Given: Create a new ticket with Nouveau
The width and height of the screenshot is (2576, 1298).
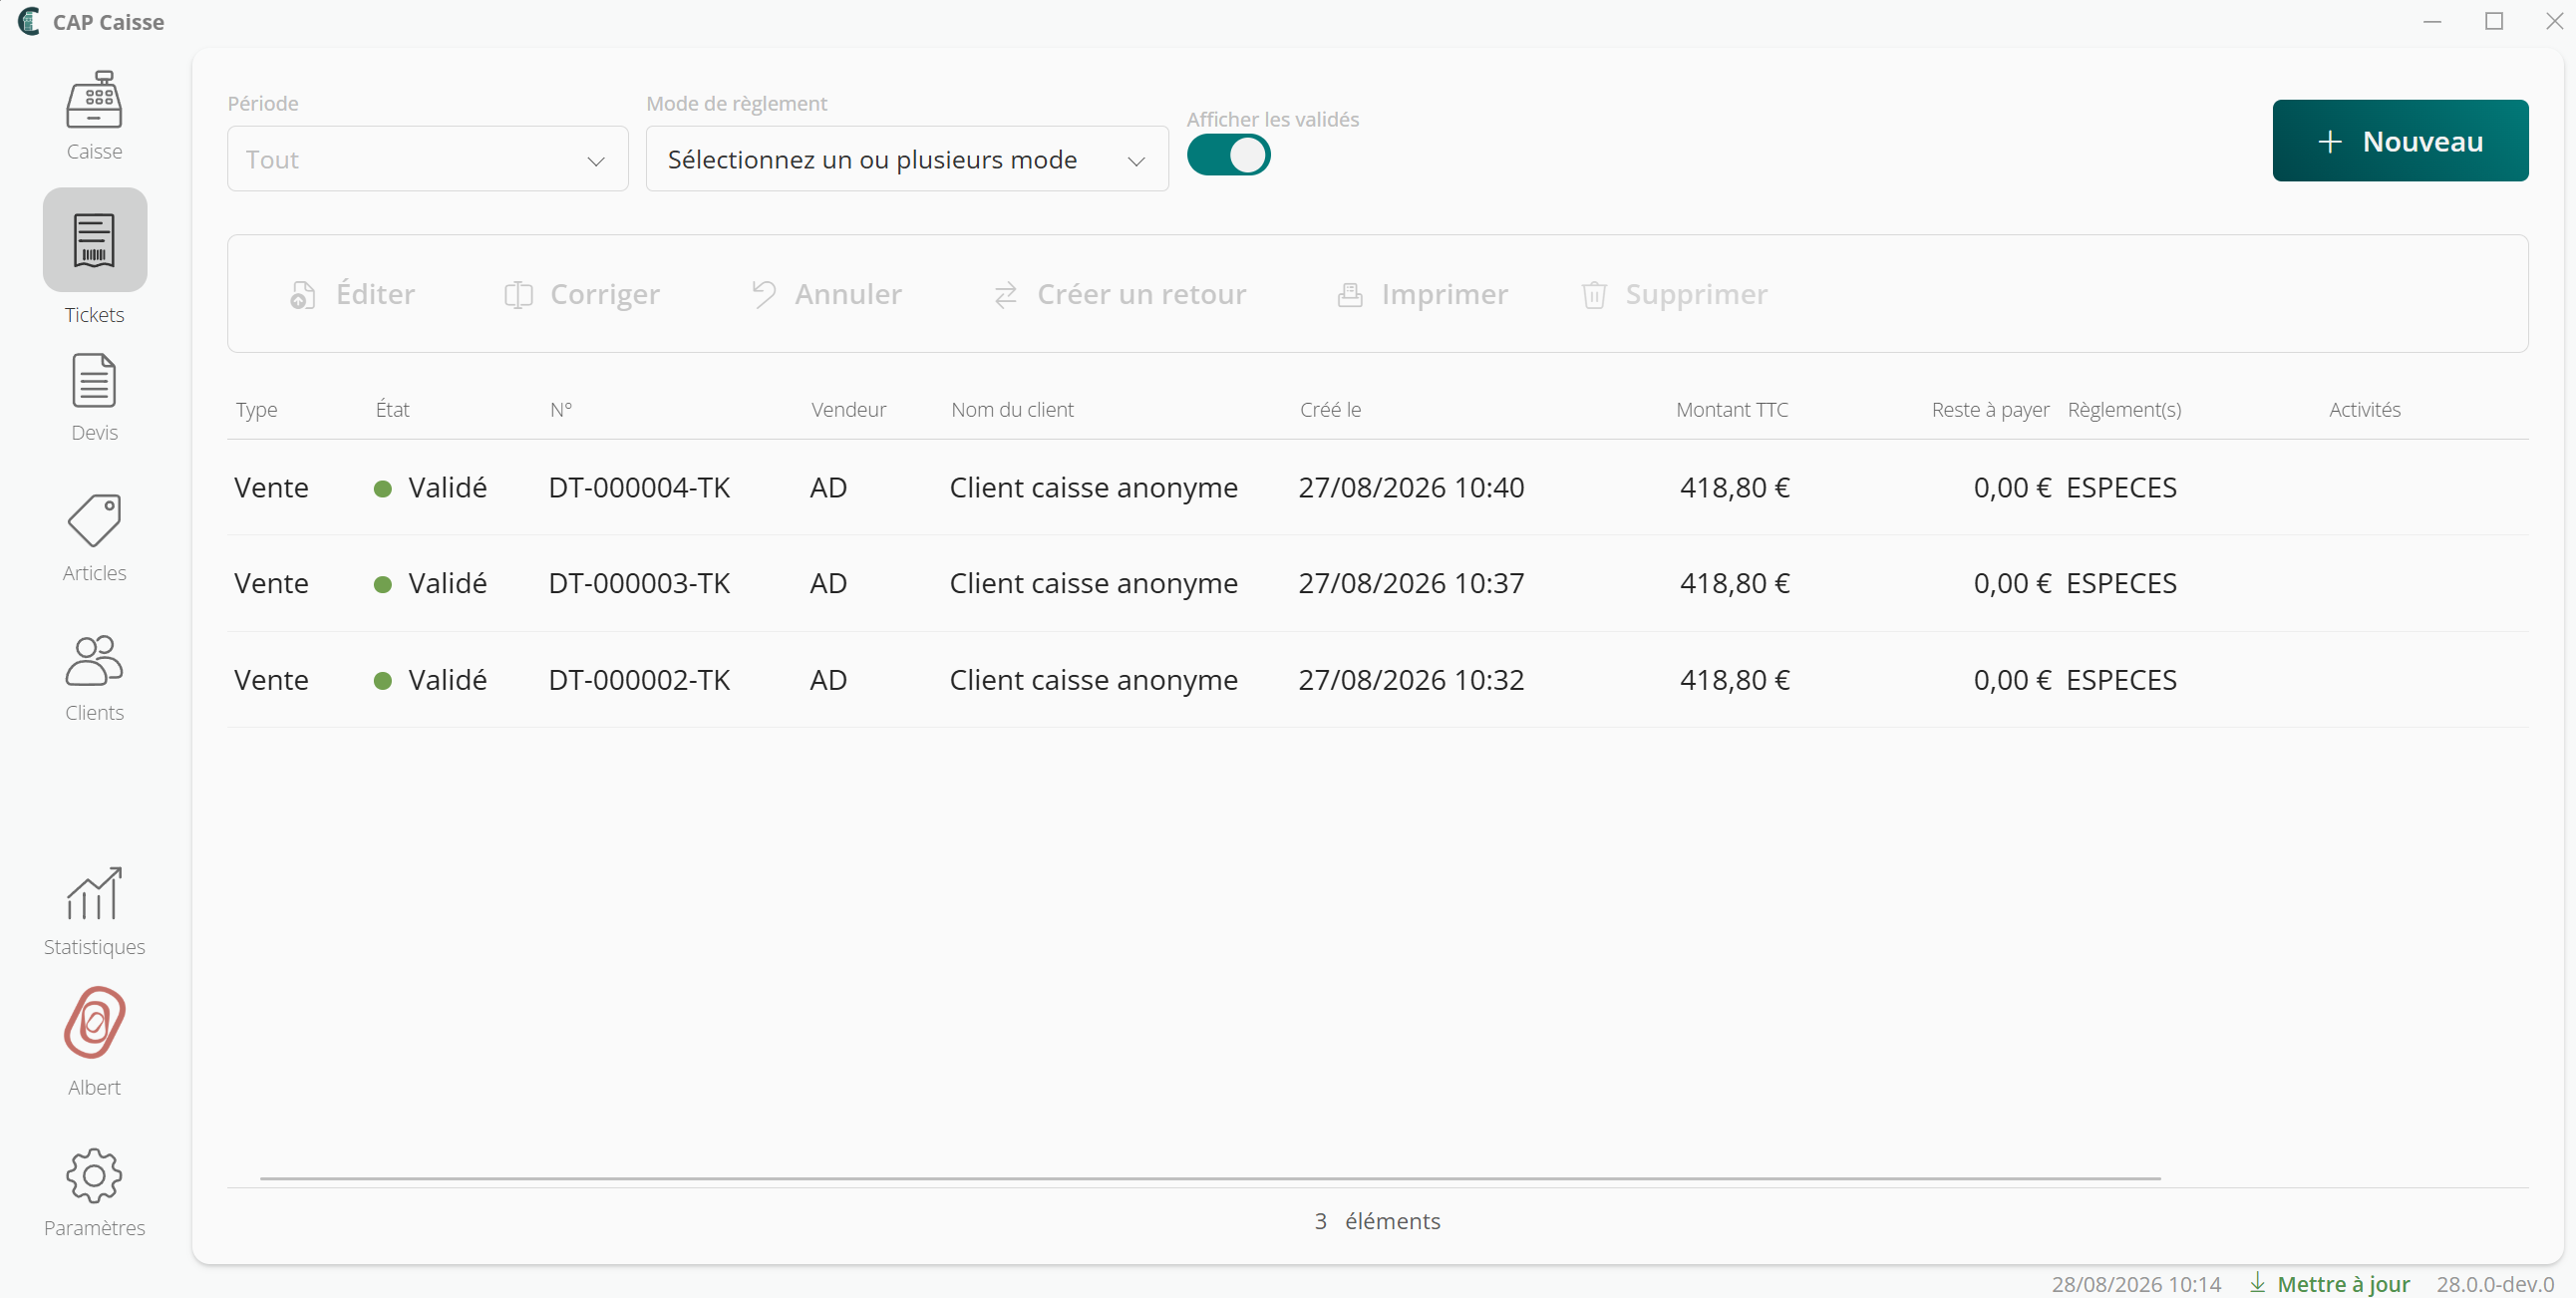Looking at the screenshot, I should (x=2400, y=141).
